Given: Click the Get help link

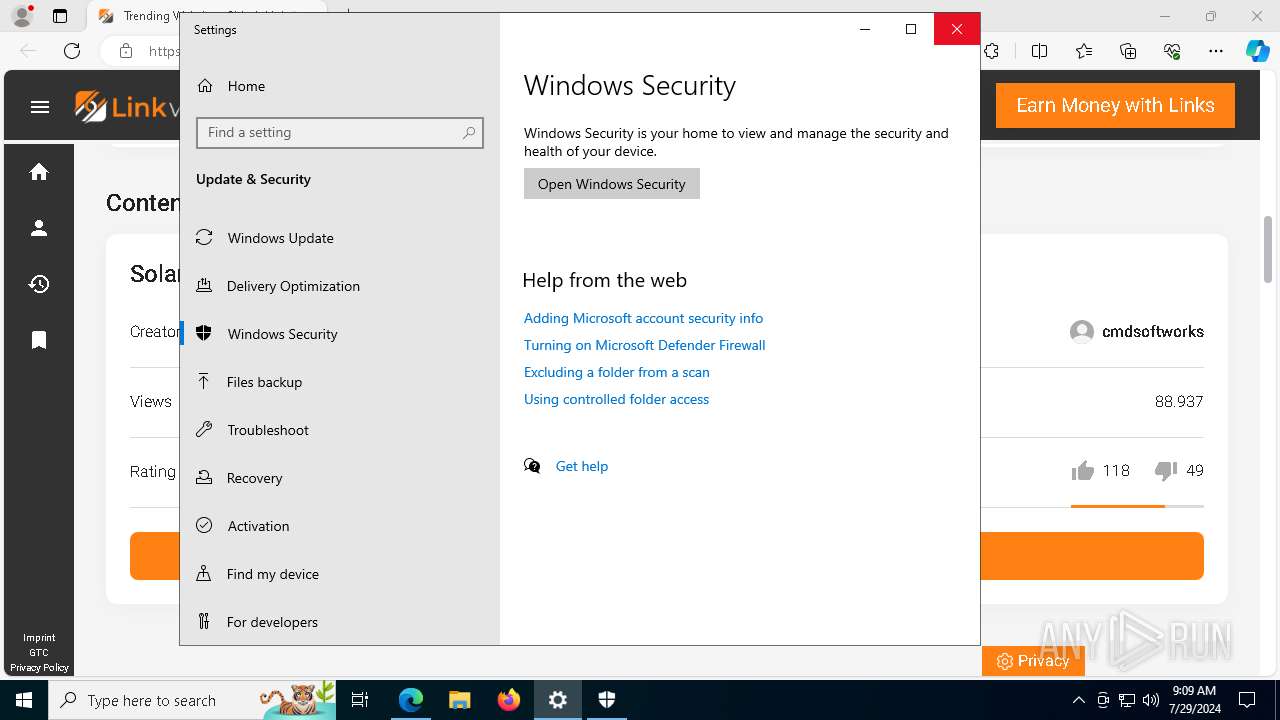Looking at the screenshot, I should (x=582, y=466).
